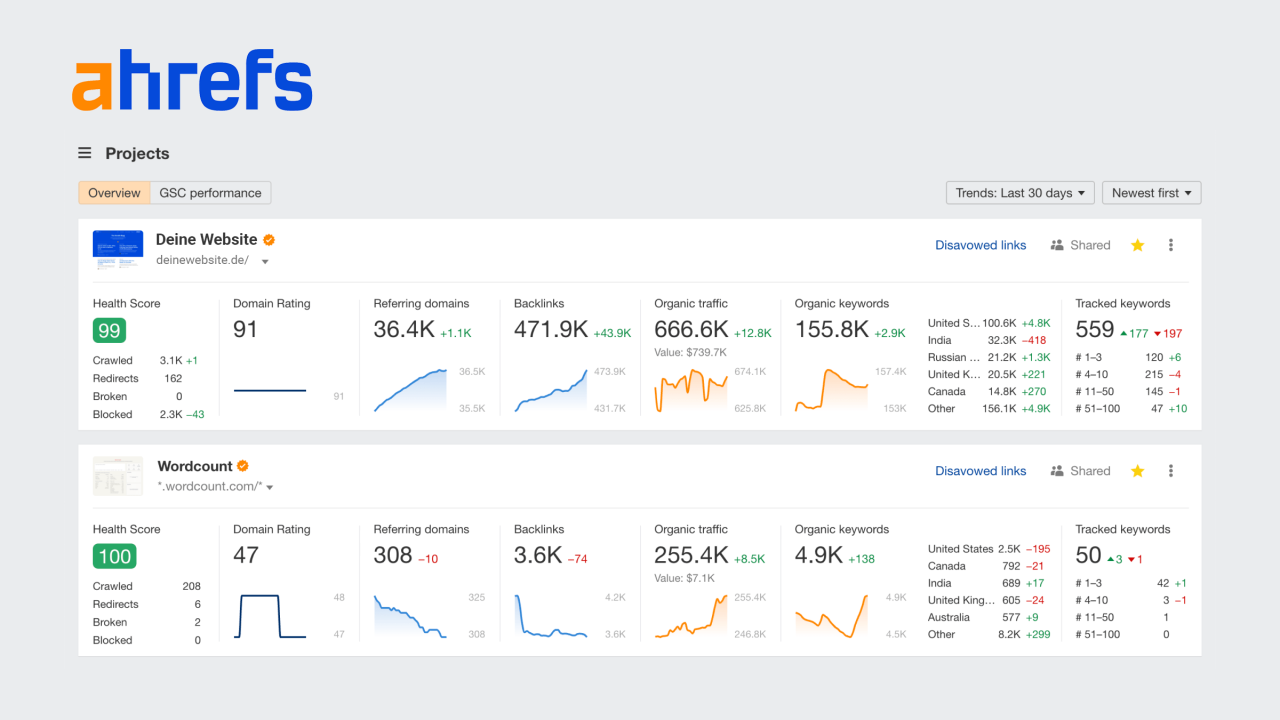1280x720 pixels.
Task: Click the Domain Rating chart for Wordcount
Action: pyautogui.click(x=270, y=616)
